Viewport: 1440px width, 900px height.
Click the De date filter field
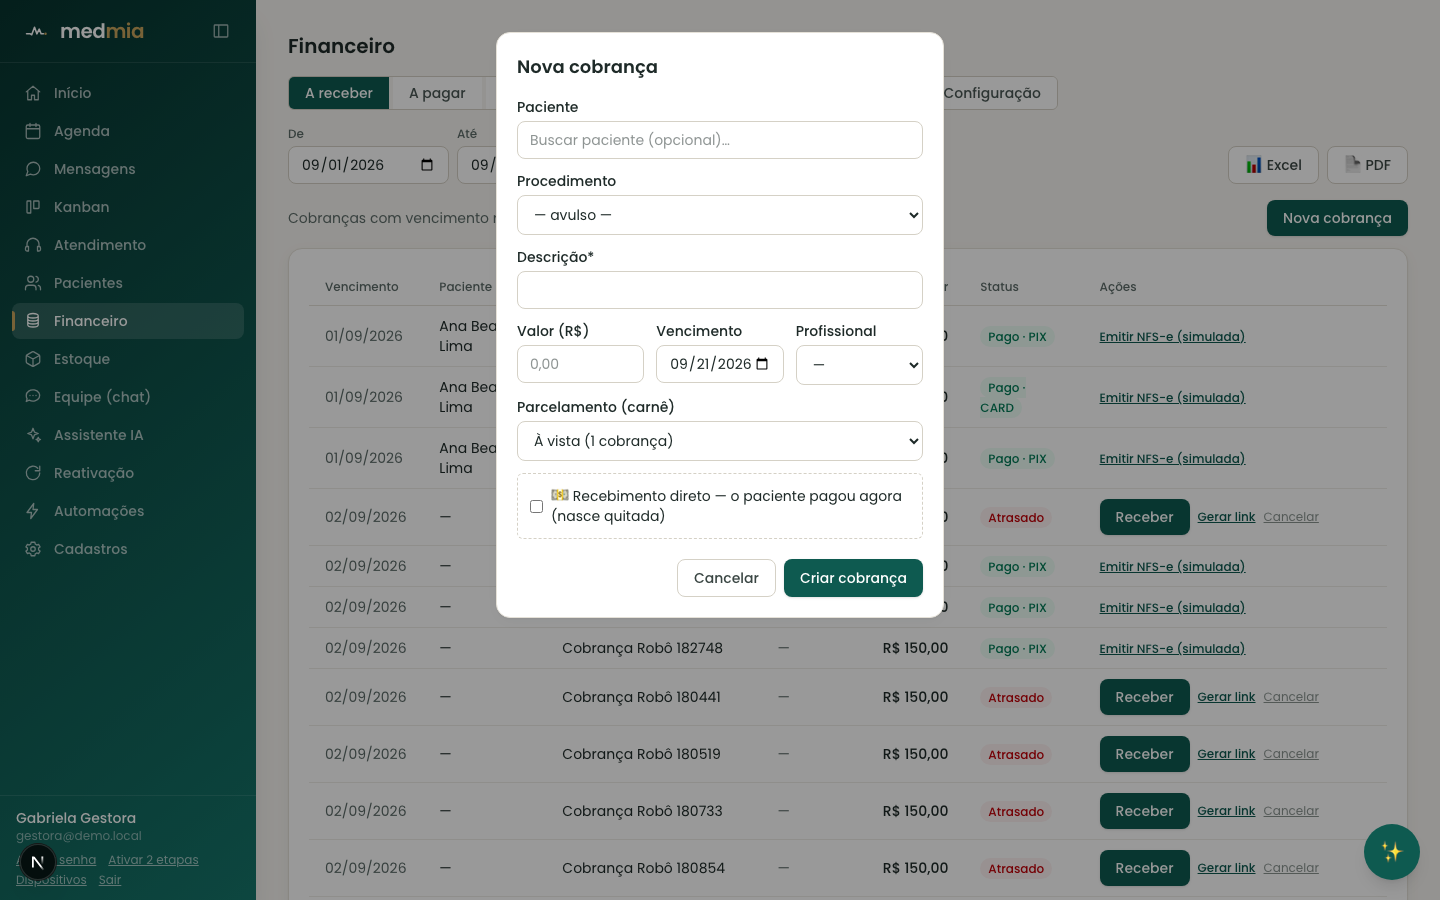(x=368, y=165)
